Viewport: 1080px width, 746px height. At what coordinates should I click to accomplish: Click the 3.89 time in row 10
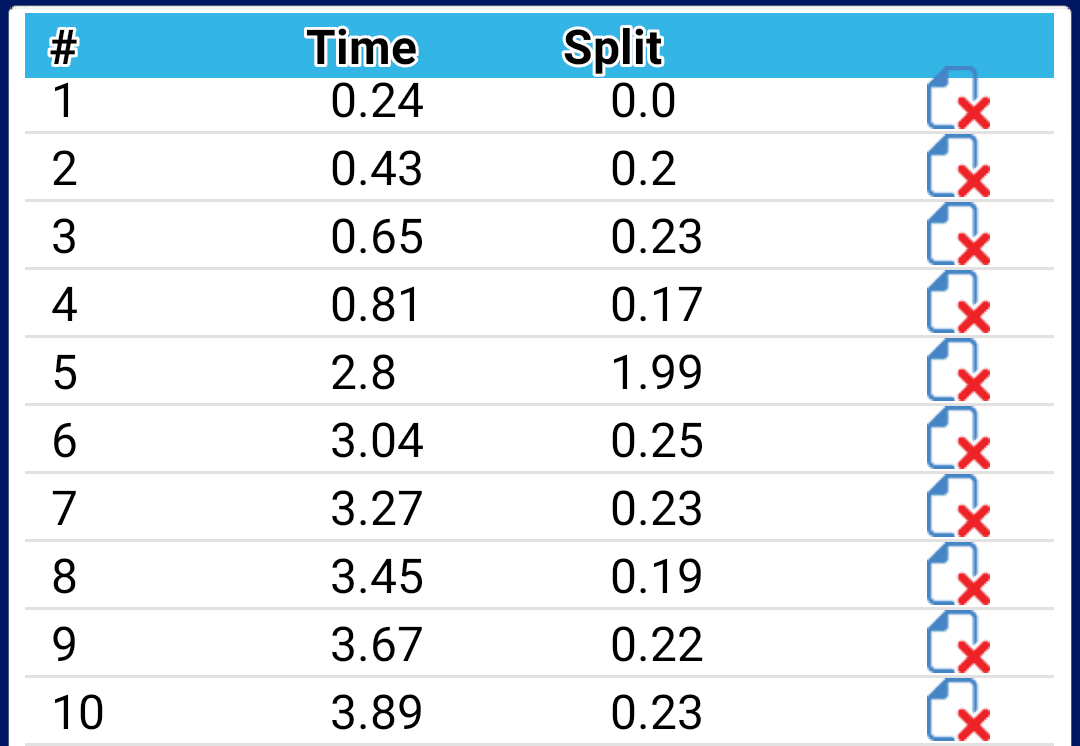377,712
